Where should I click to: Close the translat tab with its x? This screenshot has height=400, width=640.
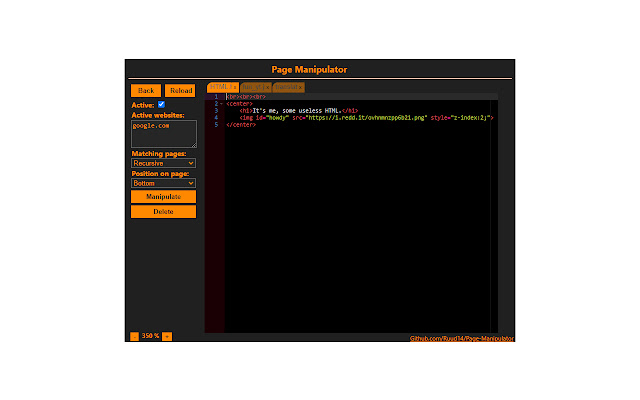pos(300,87)
